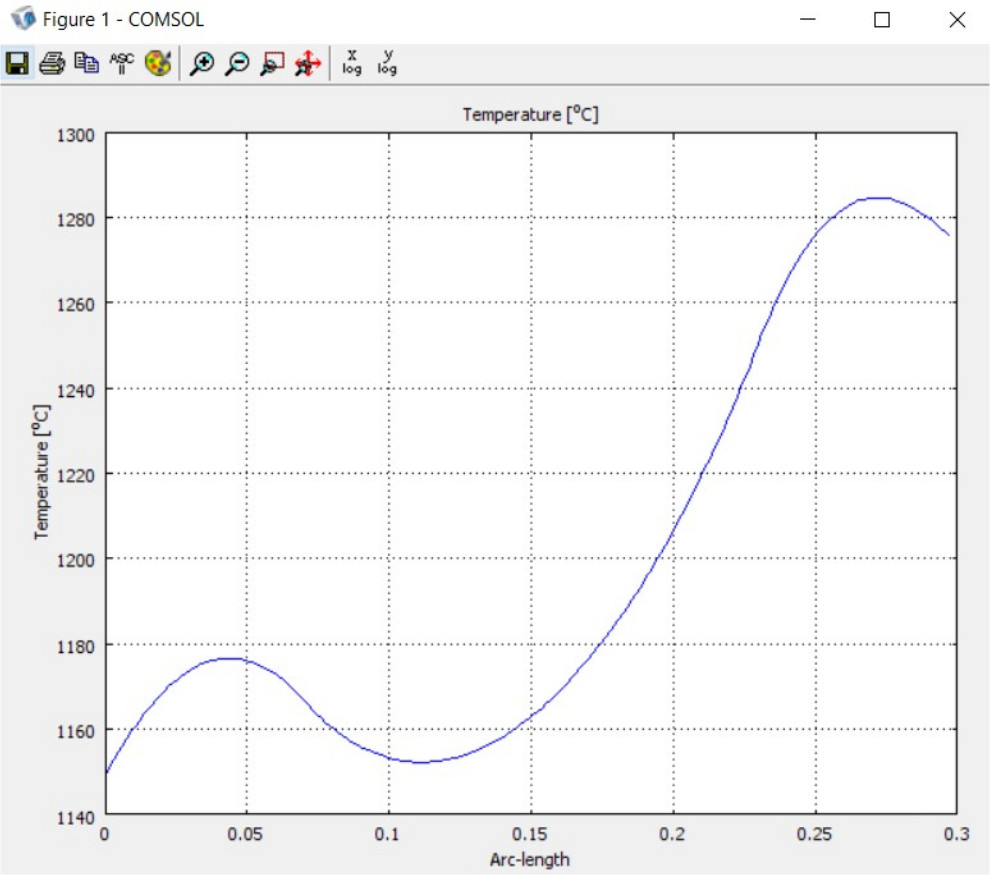990x875 pixels.
Task: Click the "Arc-length" x-axis label
Action: click(530, 859)
